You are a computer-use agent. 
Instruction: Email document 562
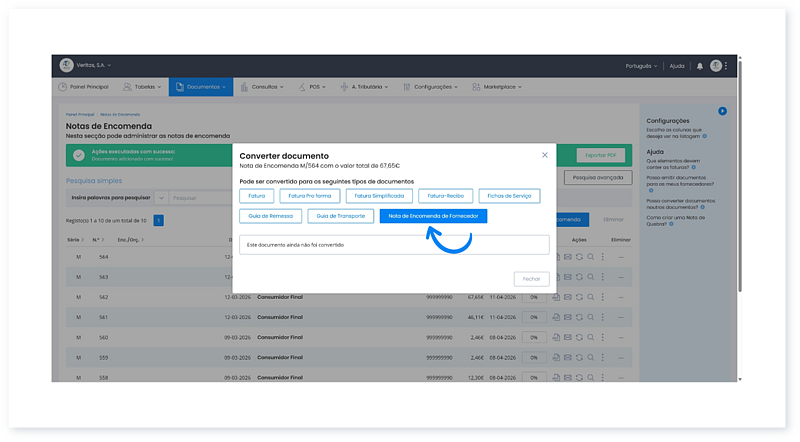(x=567, y=297)
